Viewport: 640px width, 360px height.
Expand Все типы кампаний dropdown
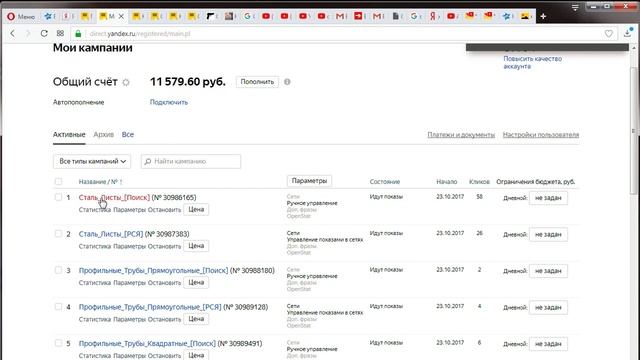92,161
